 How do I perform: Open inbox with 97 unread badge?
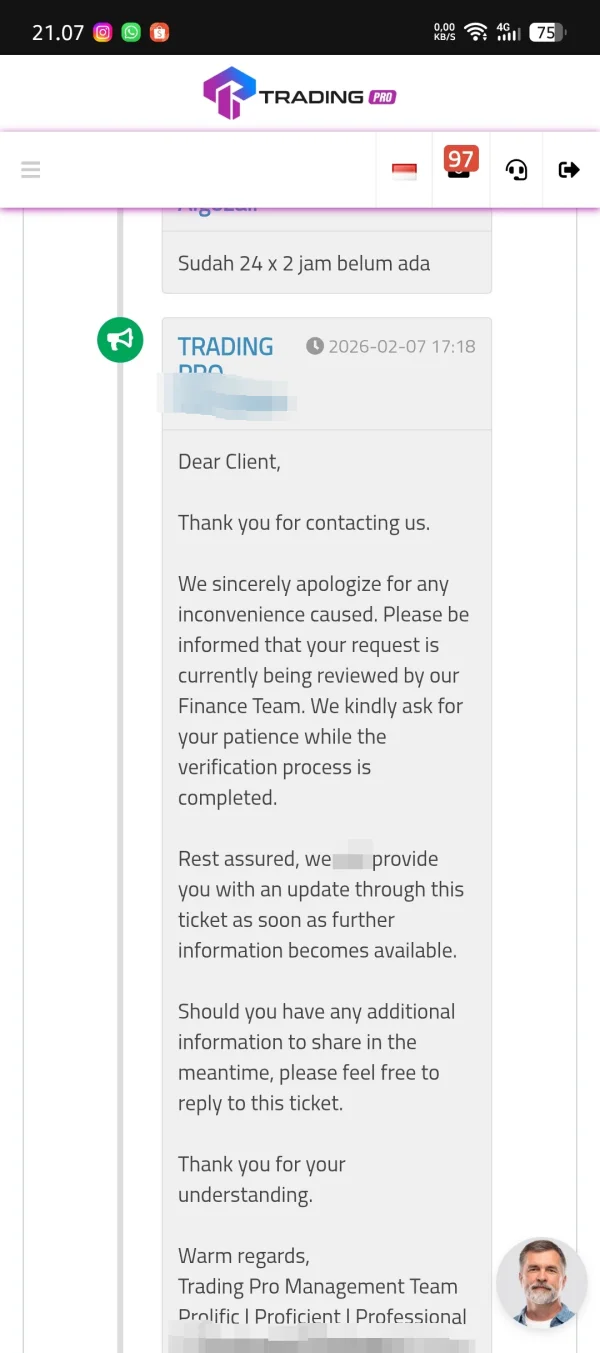coord(459,165)
